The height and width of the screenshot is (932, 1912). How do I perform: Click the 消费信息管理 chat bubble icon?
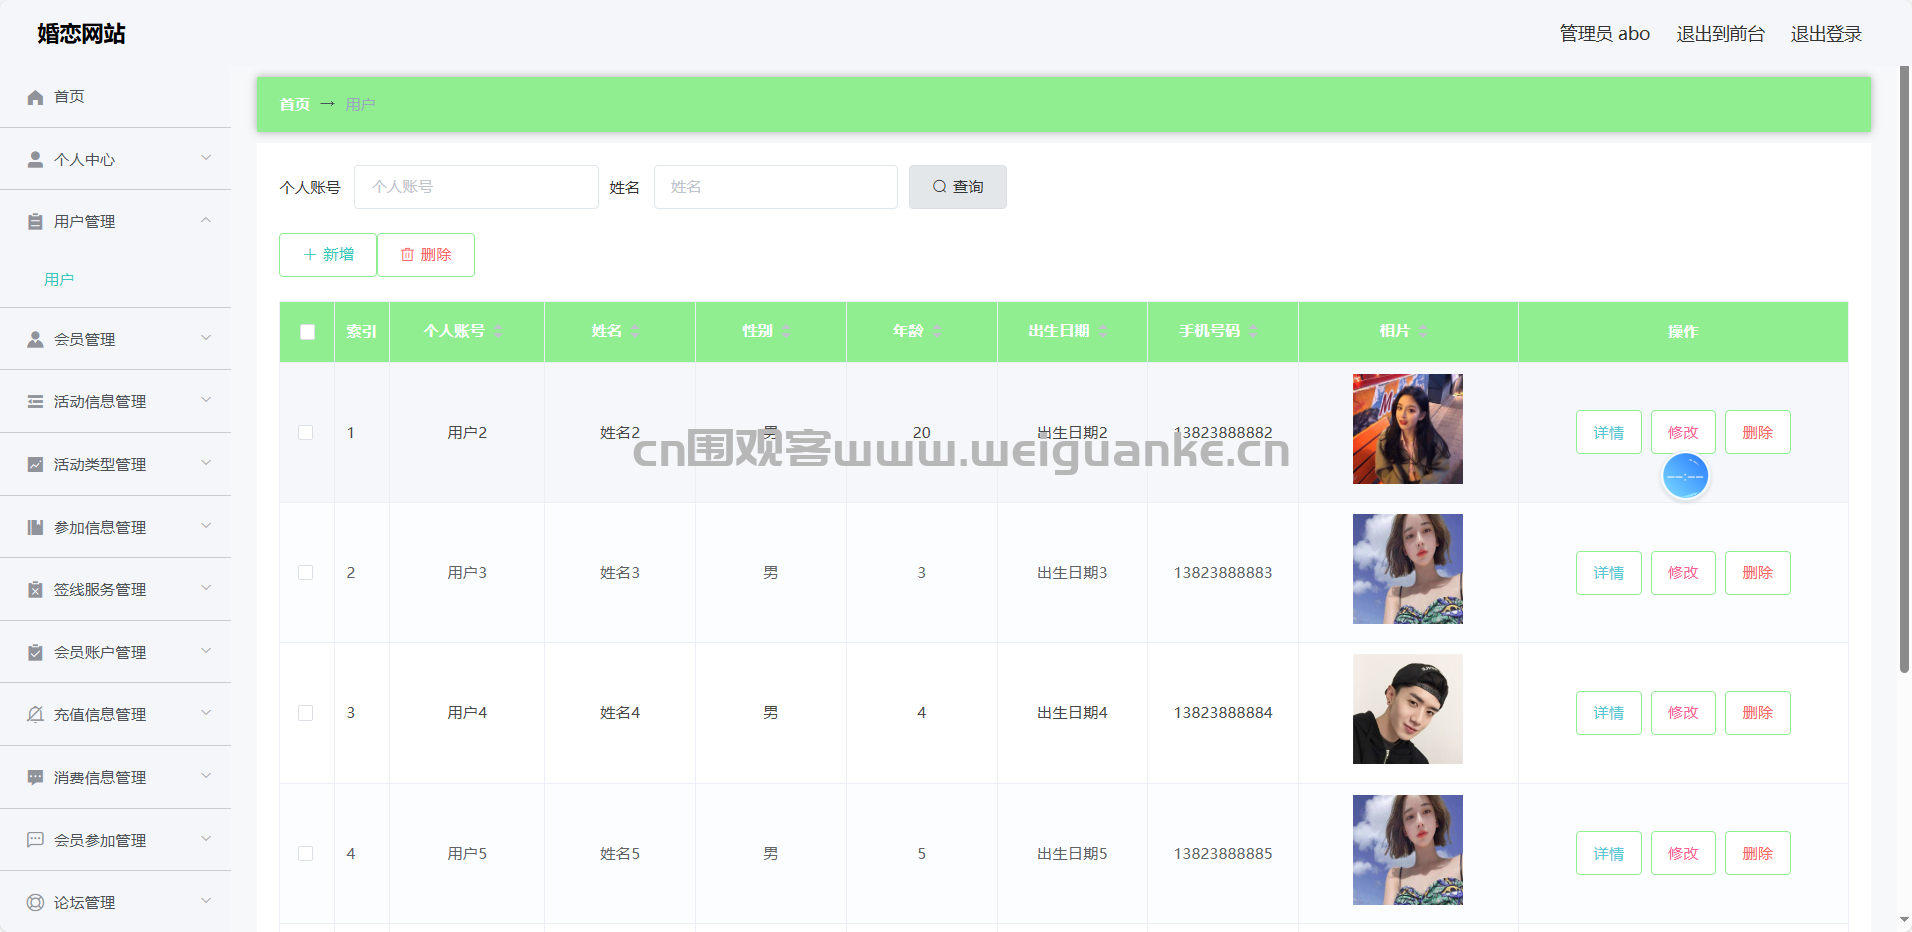pos(35,777)
